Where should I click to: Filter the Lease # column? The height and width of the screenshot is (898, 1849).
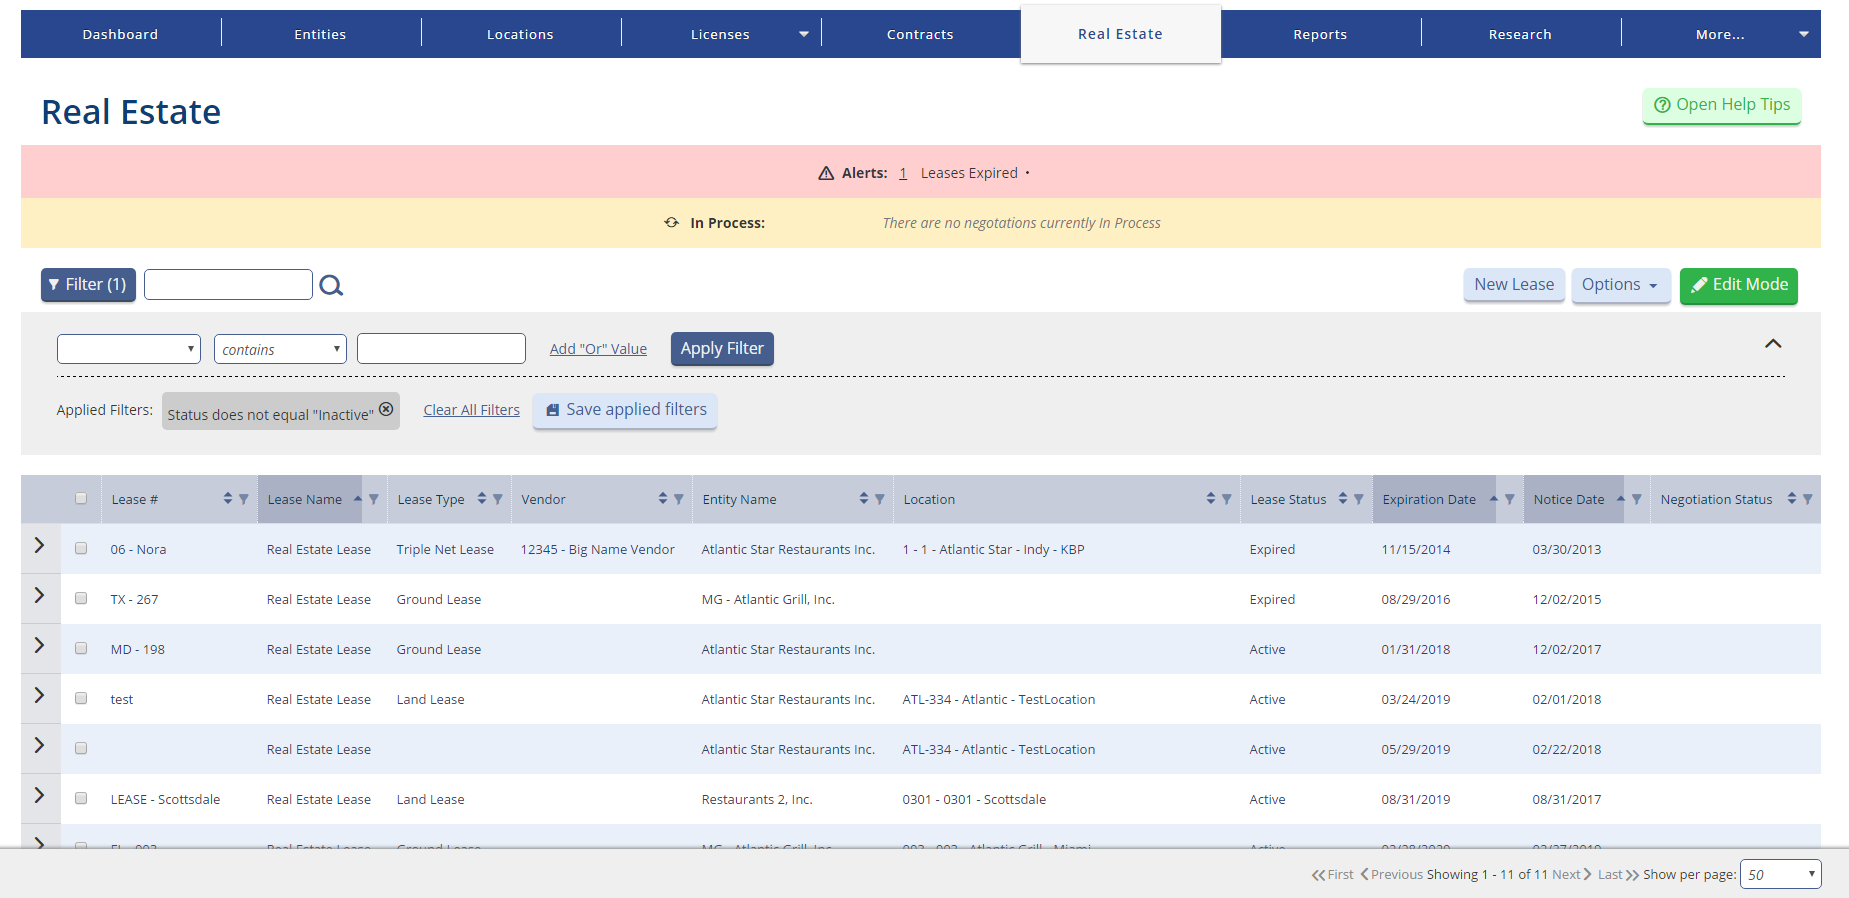[243, 499]
